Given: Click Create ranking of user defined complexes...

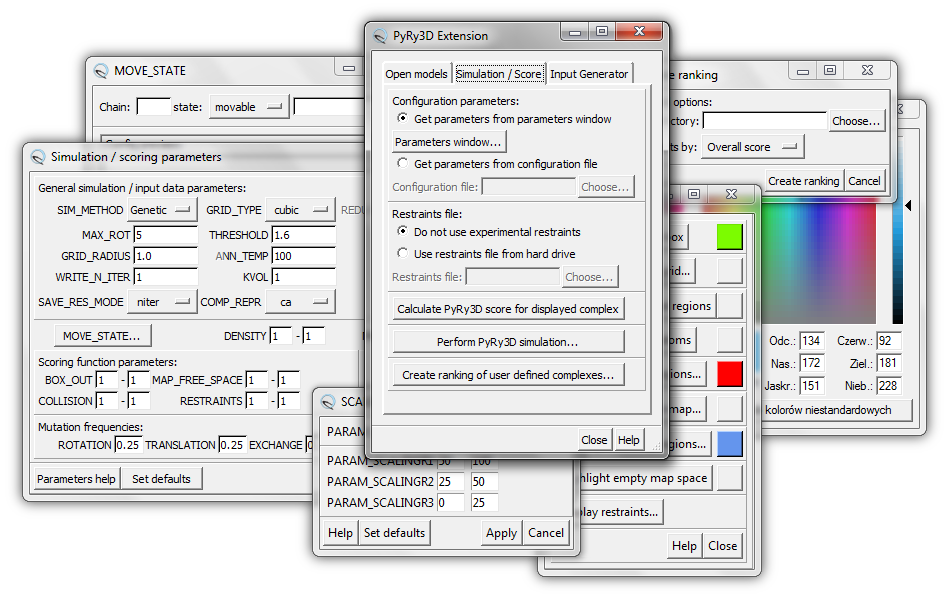Looking at the screenshot, I should (508, 375).
